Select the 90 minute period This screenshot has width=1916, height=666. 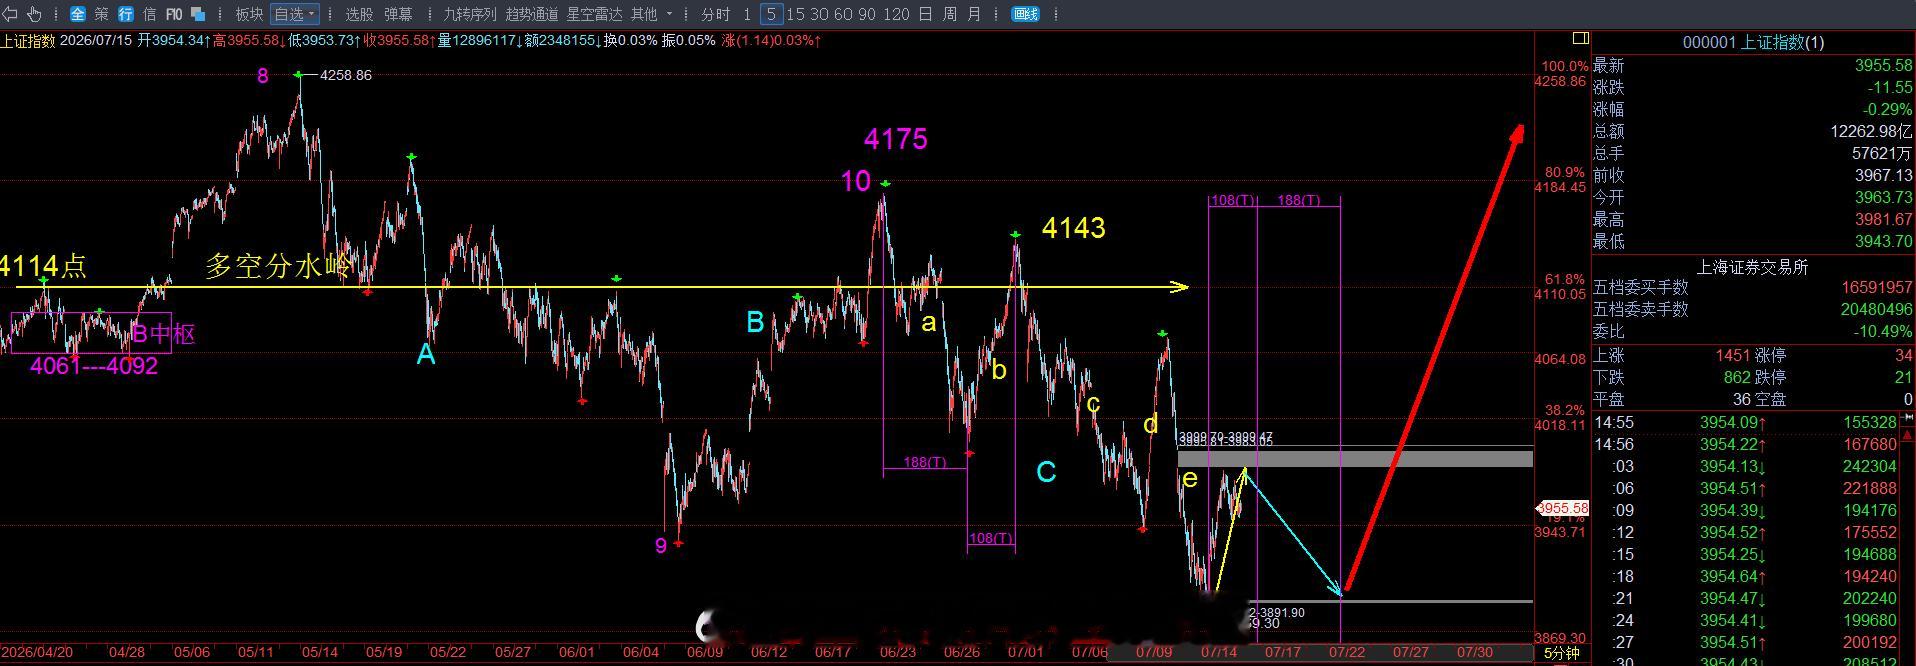tap(867, 14)
